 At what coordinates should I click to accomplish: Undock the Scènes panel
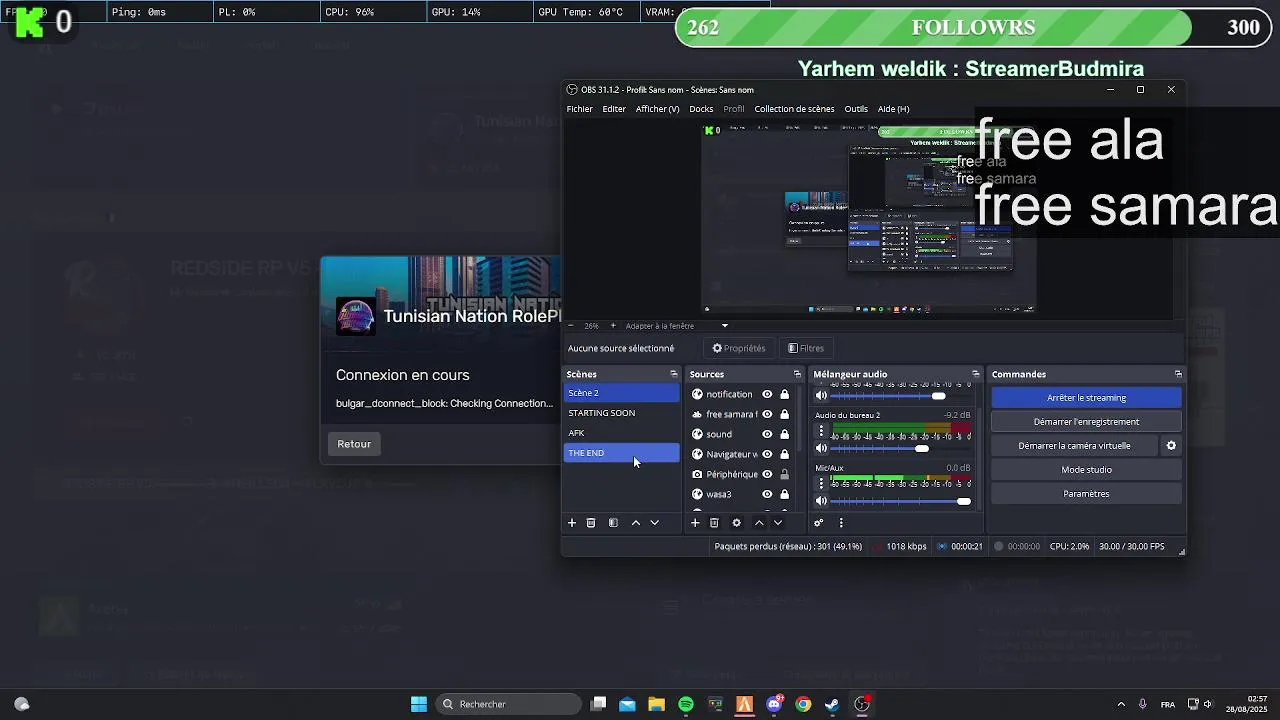(673, 374)
